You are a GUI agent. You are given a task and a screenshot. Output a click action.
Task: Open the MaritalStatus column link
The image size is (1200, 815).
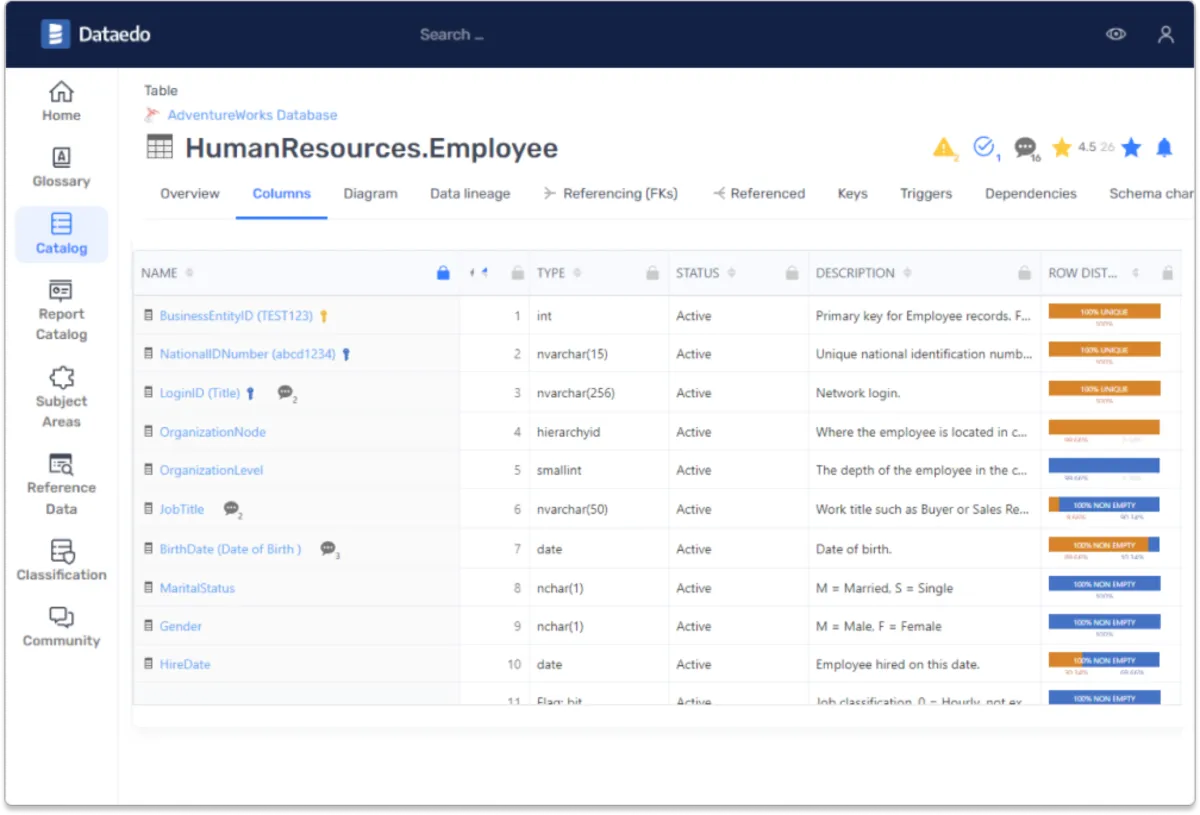click(197, 588)
